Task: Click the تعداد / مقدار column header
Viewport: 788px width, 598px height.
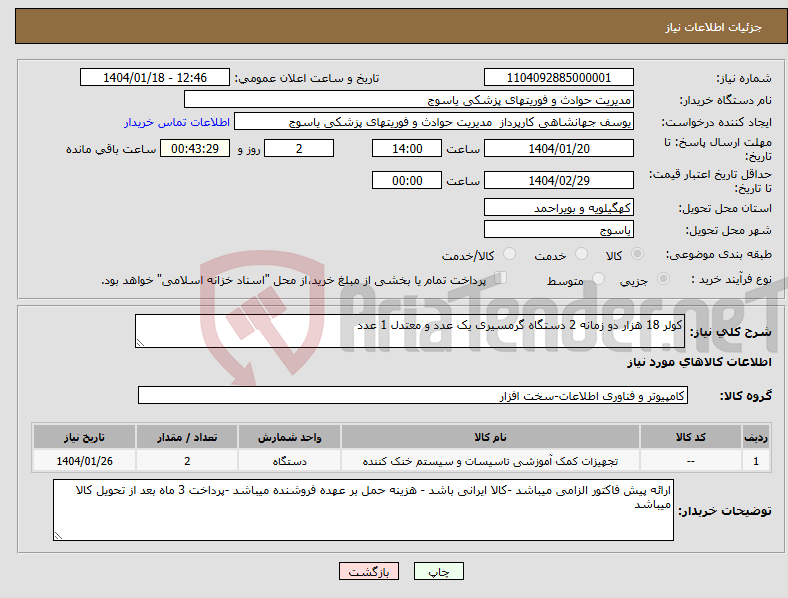Action: point(187,437)
